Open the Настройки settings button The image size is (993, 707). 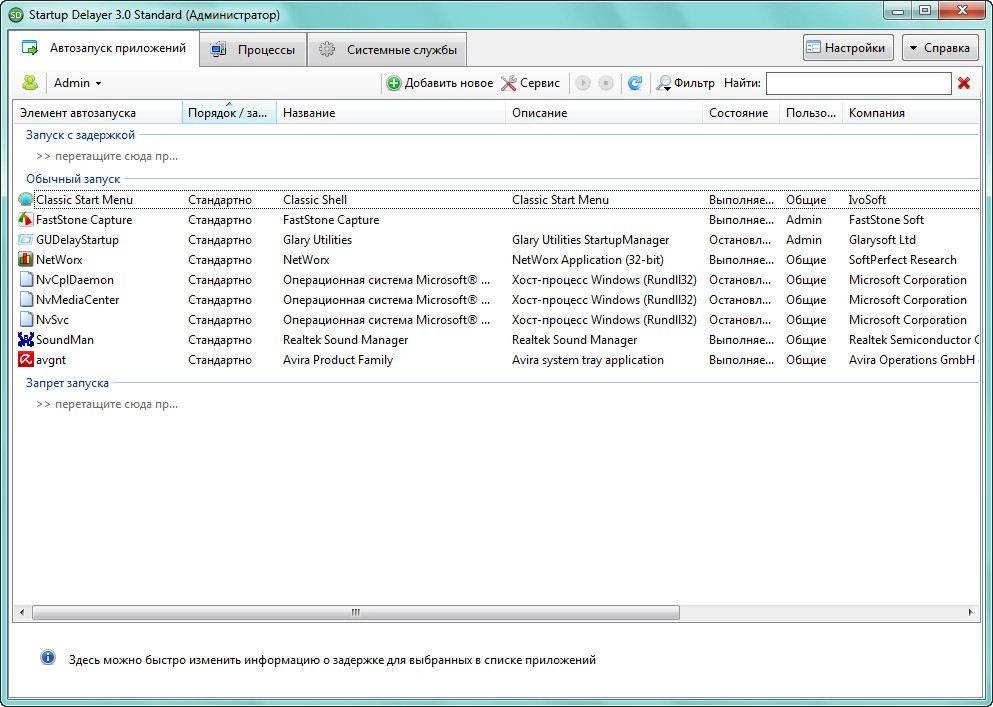[848, 48]
